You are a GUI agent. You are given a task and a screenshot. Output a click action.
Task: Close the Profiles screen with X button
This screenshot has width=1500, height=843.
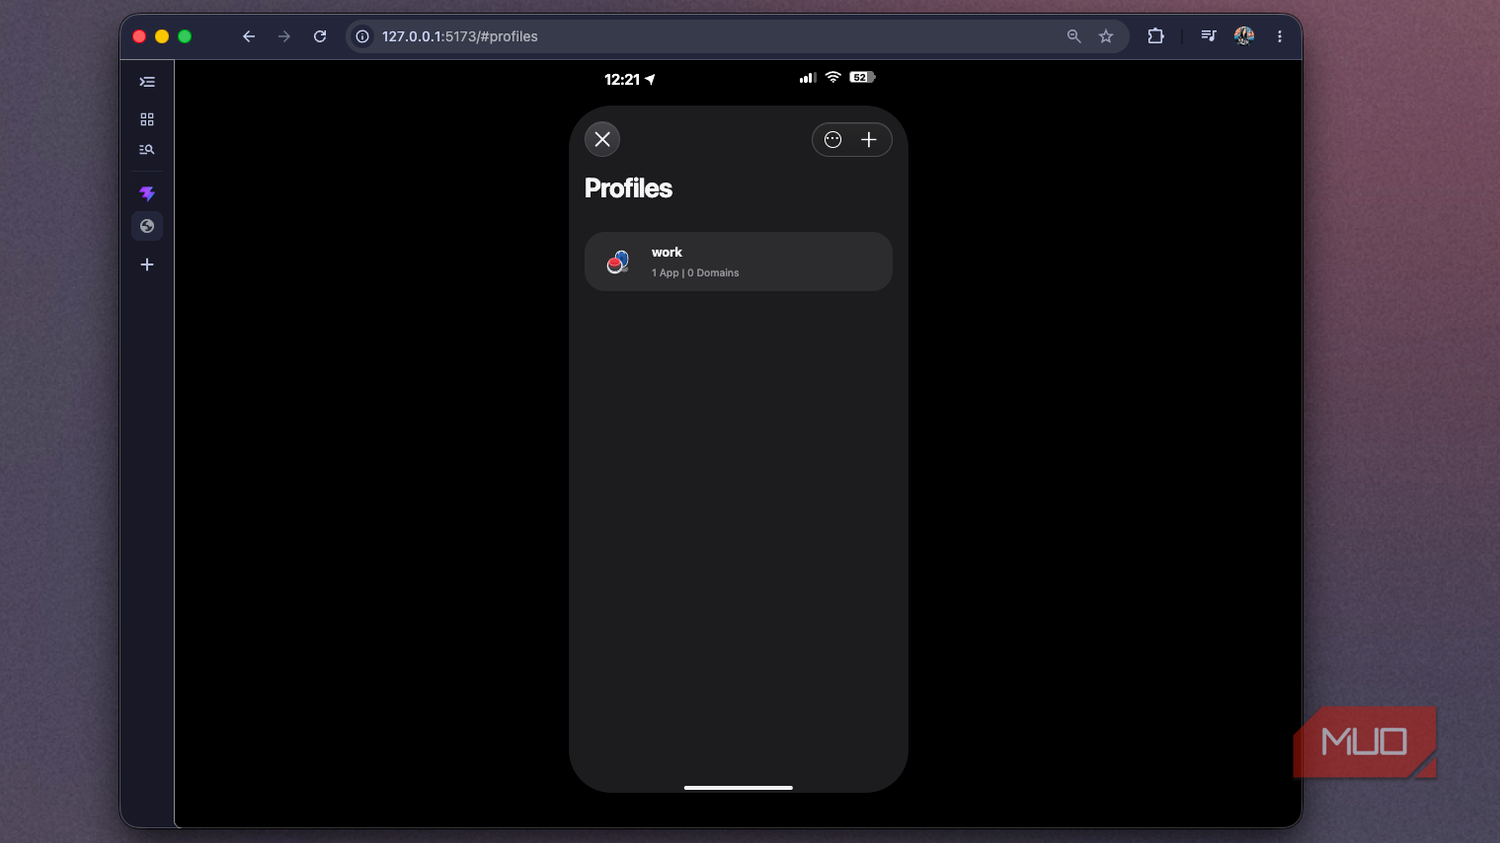(602, 139)
